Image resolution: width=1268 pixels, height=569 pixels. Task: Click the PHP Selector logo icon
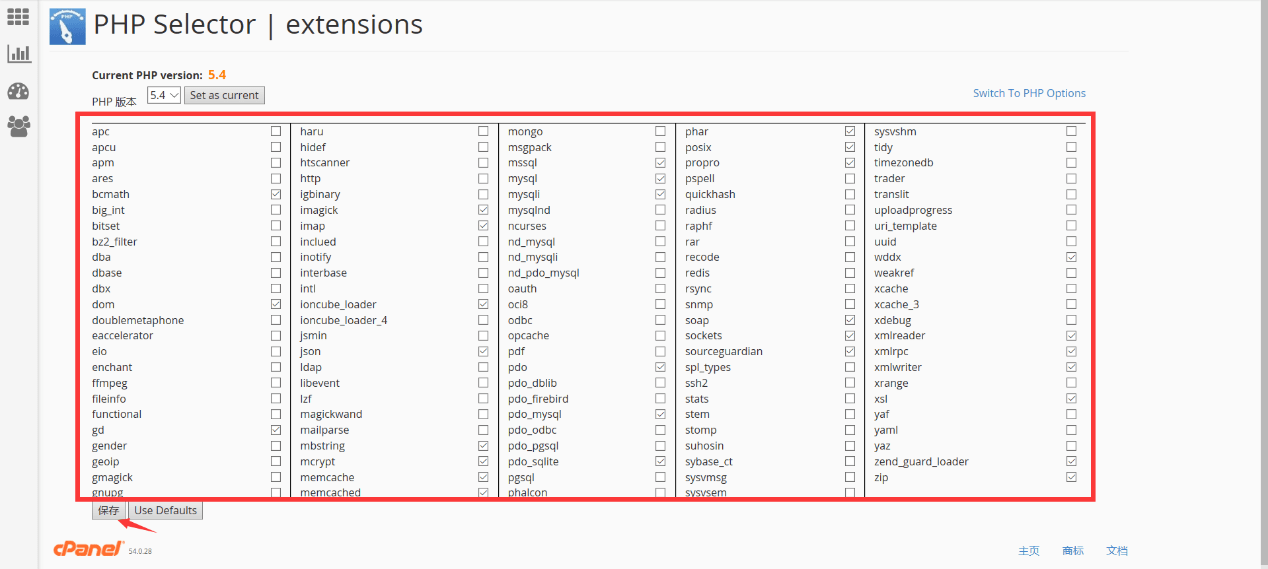coord(67,26)
